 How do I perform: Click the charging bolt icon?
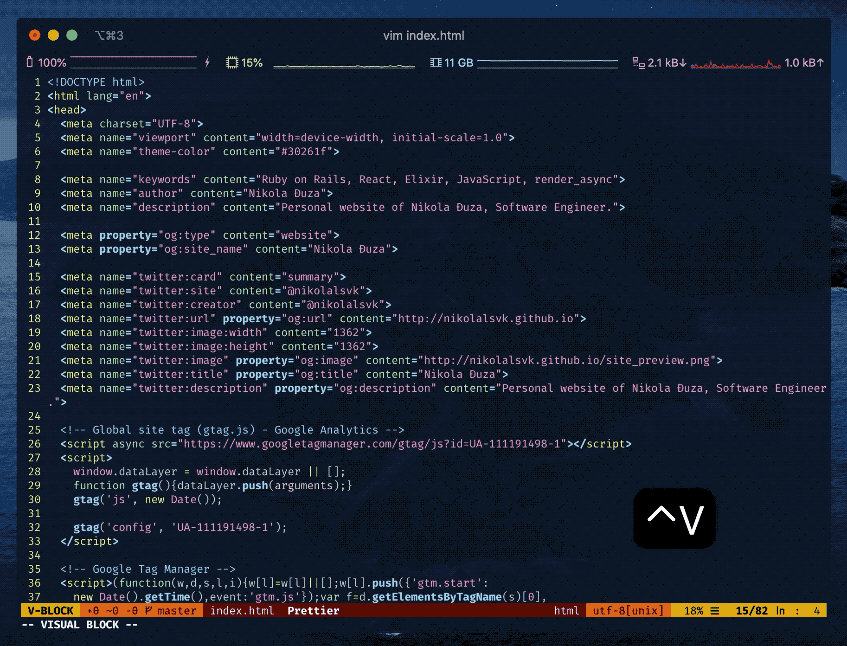[207, 63]
